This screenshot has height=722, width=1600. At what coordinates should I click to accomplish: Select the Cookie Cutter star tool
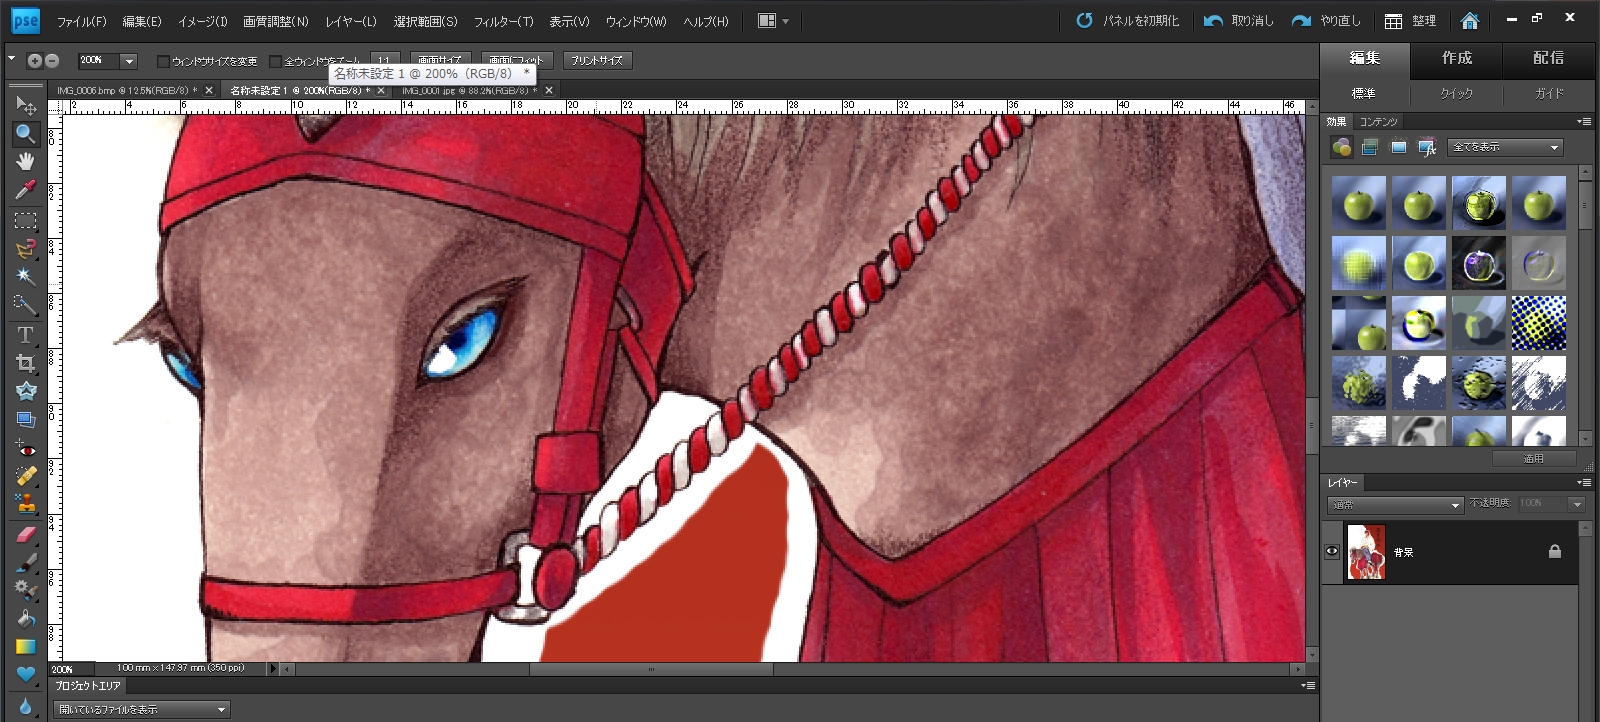click(26, 391)
